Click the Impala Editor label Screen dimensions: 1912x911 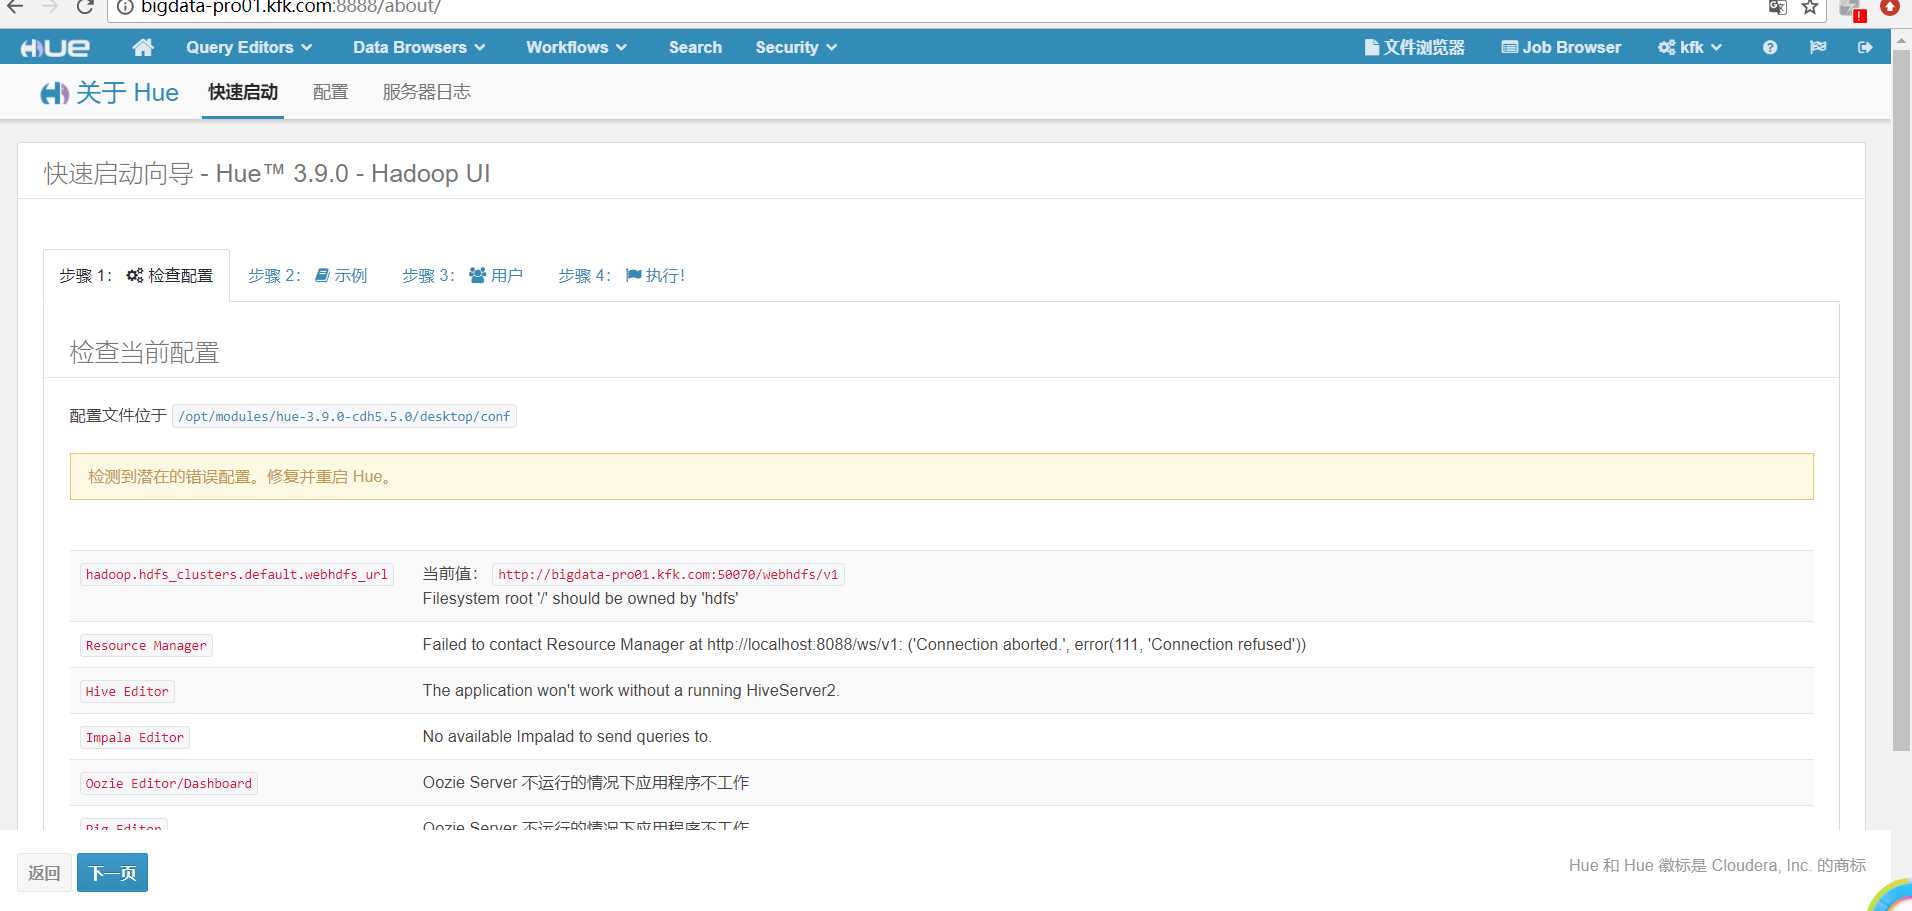135,738
